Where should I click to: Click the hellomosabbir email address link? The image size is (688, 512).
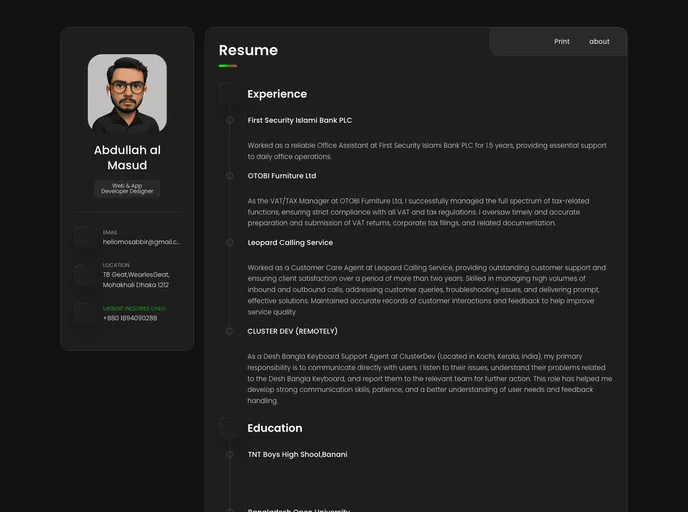(141, 242)
